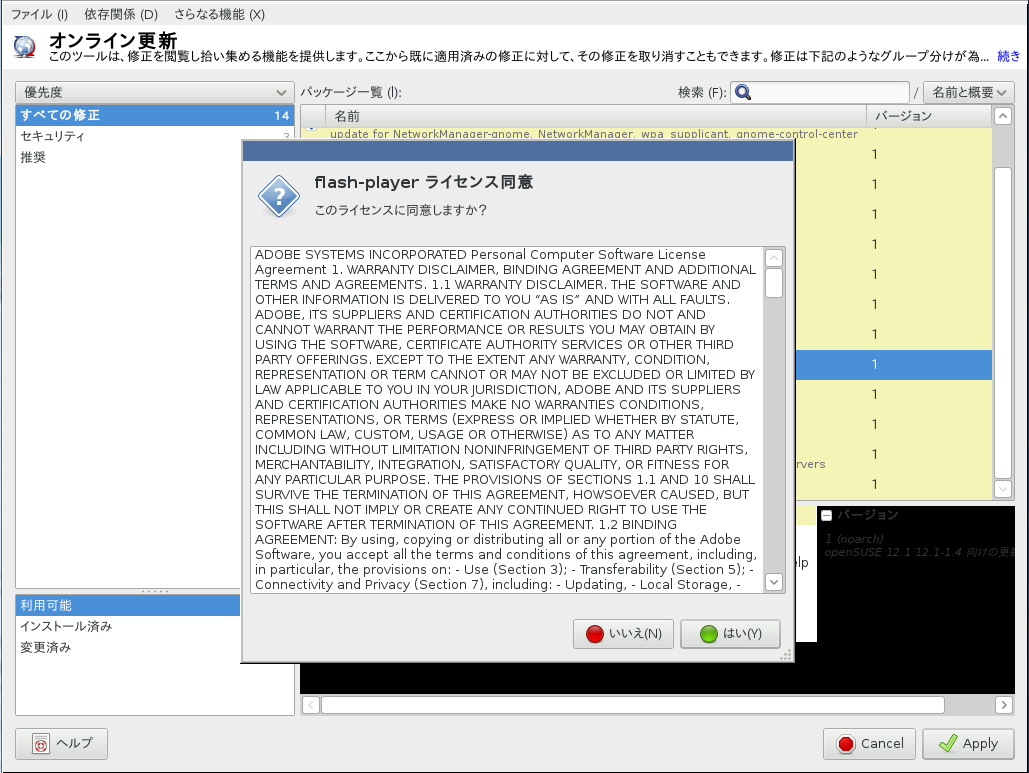The image size is (1029, 773).
Task: Click the ヘルプ button
Action: pyautogui.click(x=62, y=743)
